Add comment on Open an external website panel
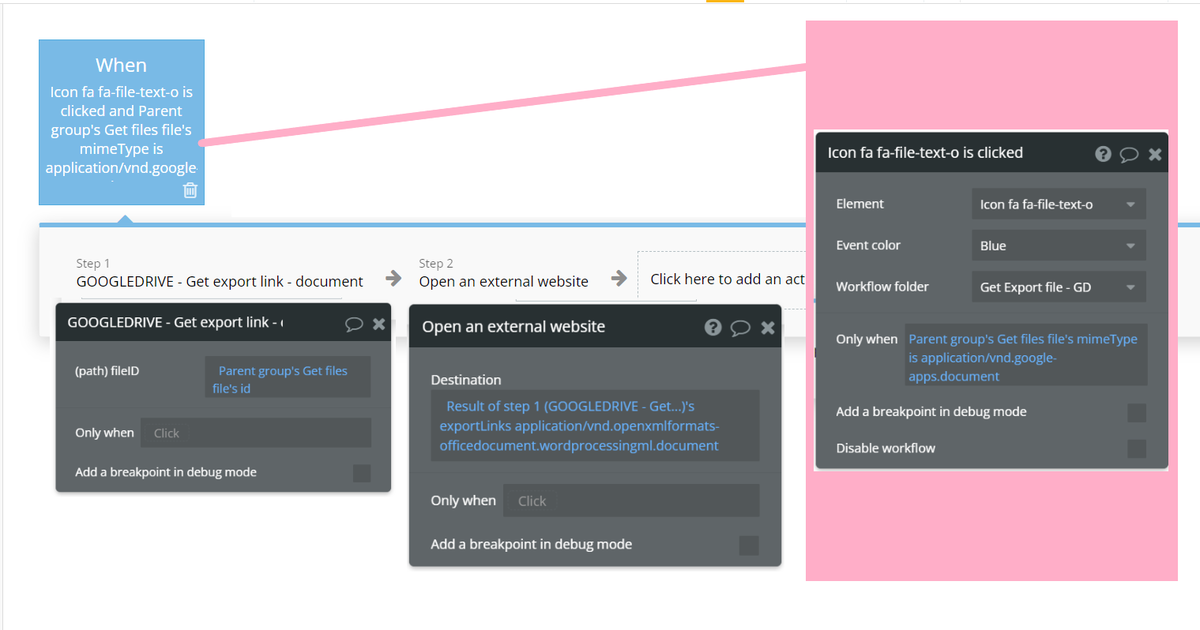The image size is (1200, 630). [741, 327]
